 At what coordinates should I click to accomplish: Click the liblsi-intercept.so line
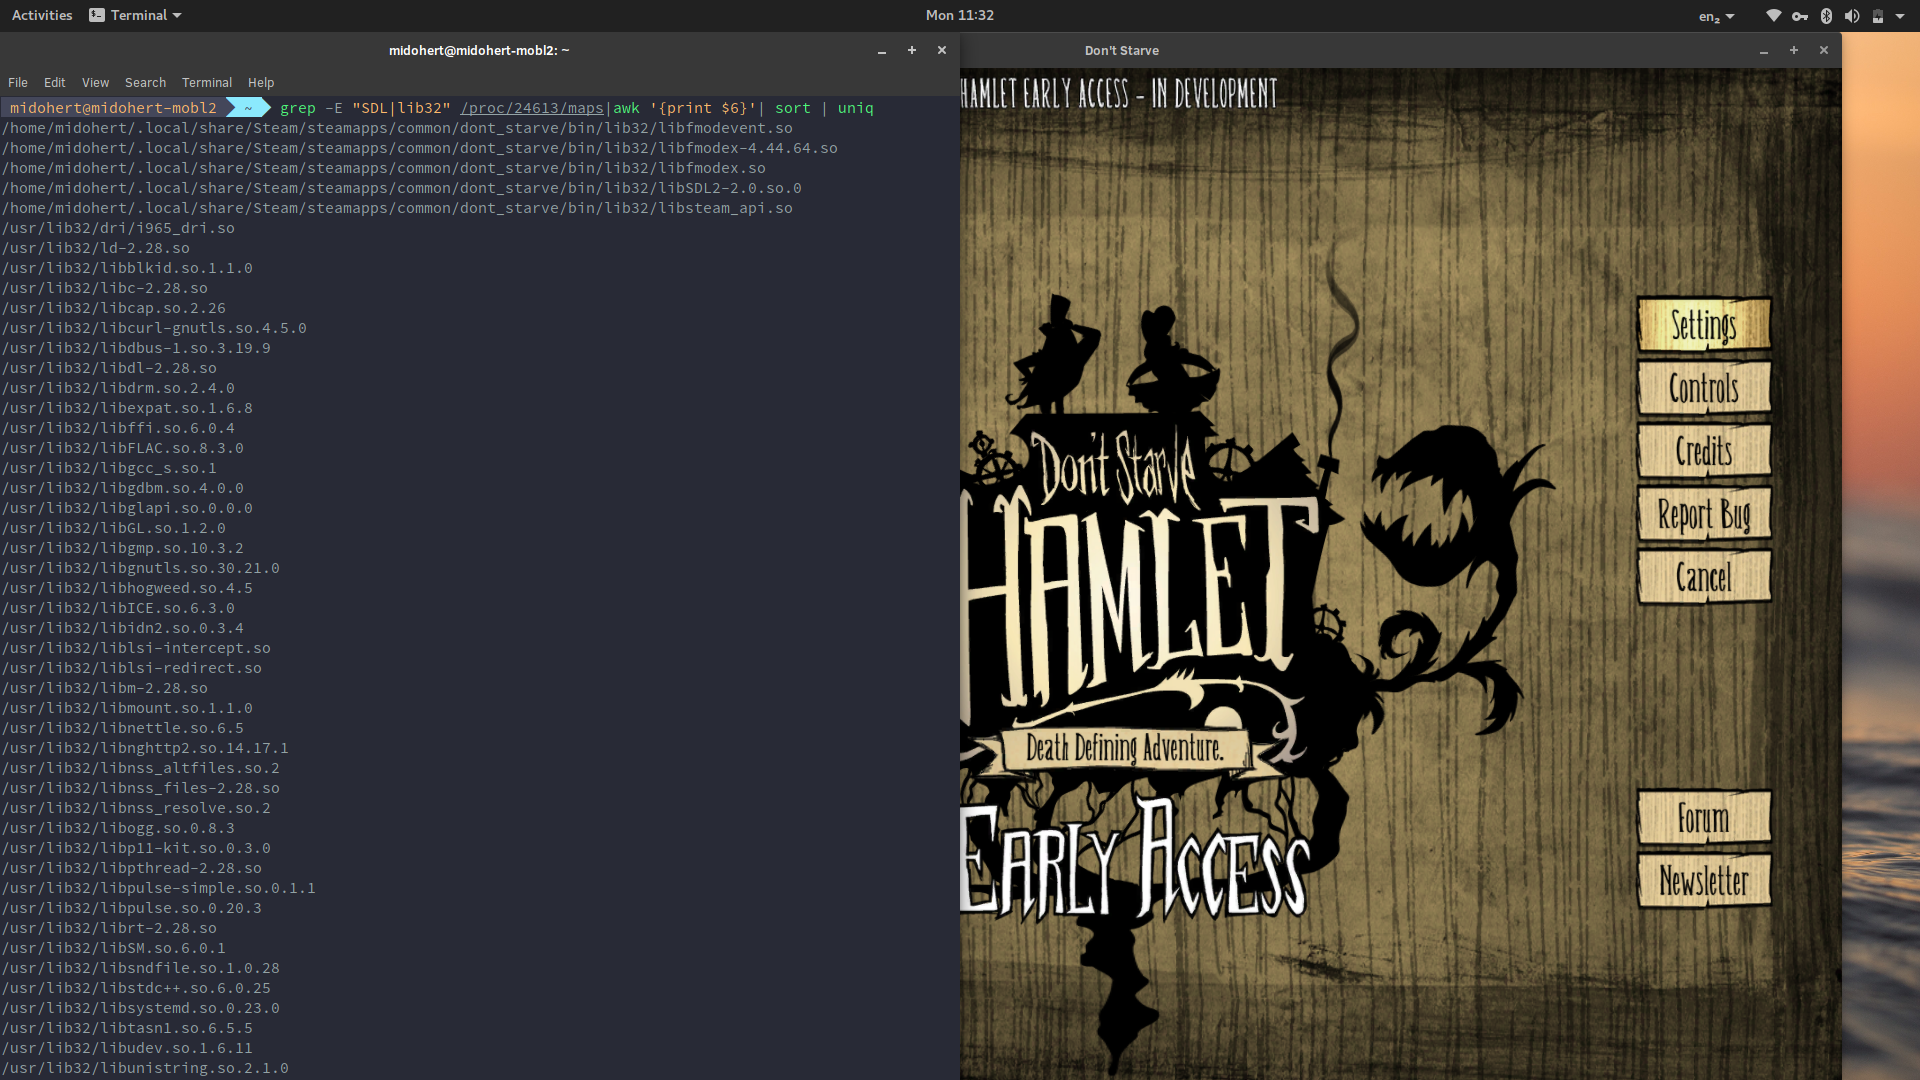click(x=136, y=648)
